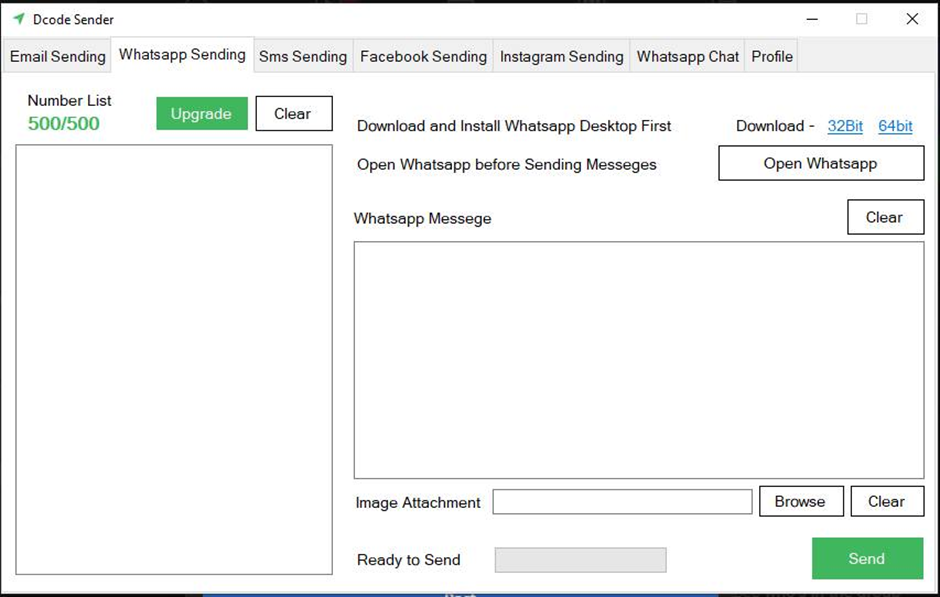Viewport: 940px width, 597px height.
Task: Open the Sms Sending tab
Action: tap(303, 56)
